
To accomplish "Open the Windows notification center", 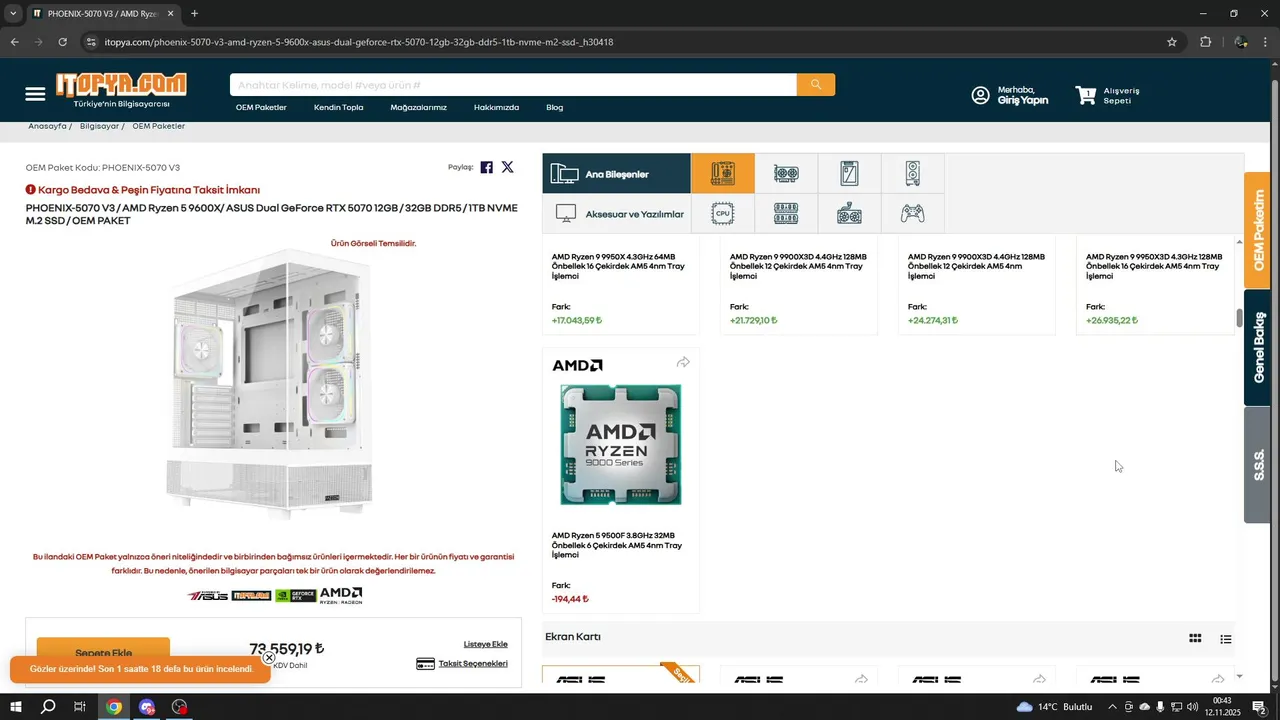I will click(x=1259, y=707).
